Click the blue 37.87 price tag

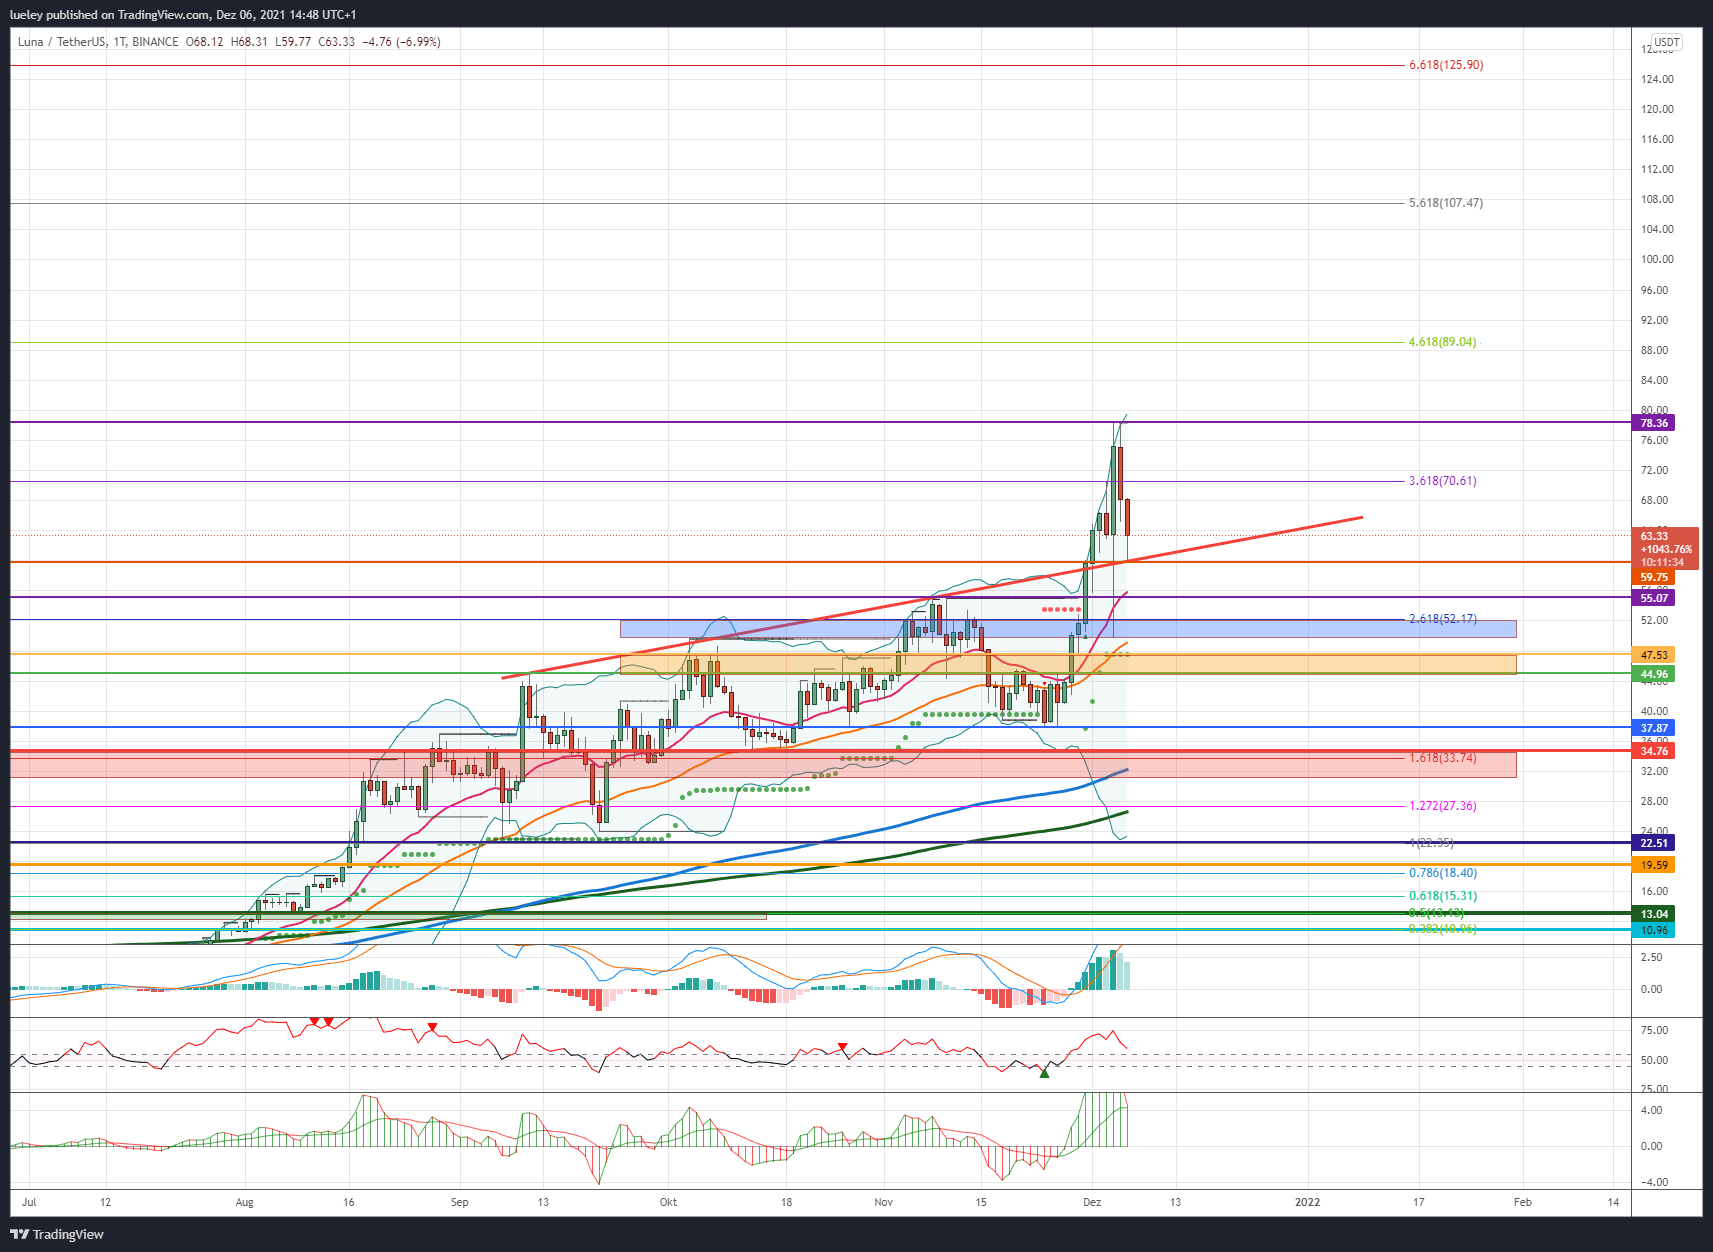[1654, 728]
